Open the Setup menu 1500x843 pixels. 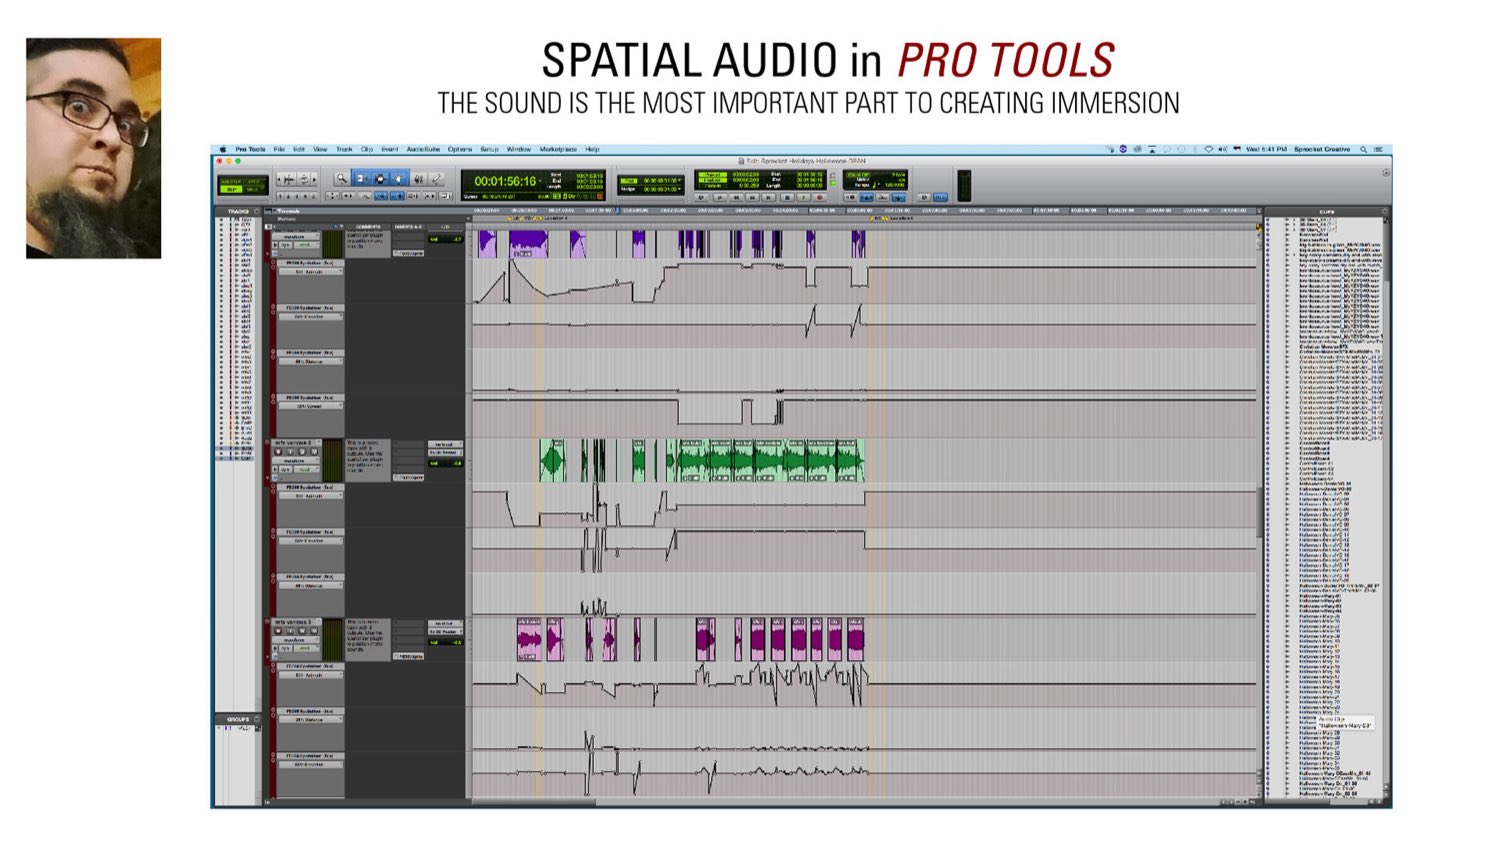click(489, 149)
